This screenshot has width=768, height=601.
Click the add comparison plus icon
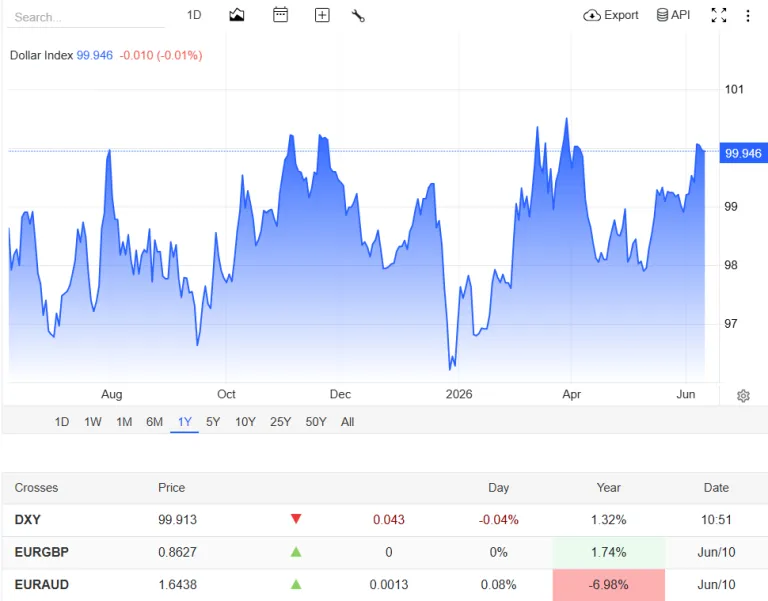click(322, 15)
